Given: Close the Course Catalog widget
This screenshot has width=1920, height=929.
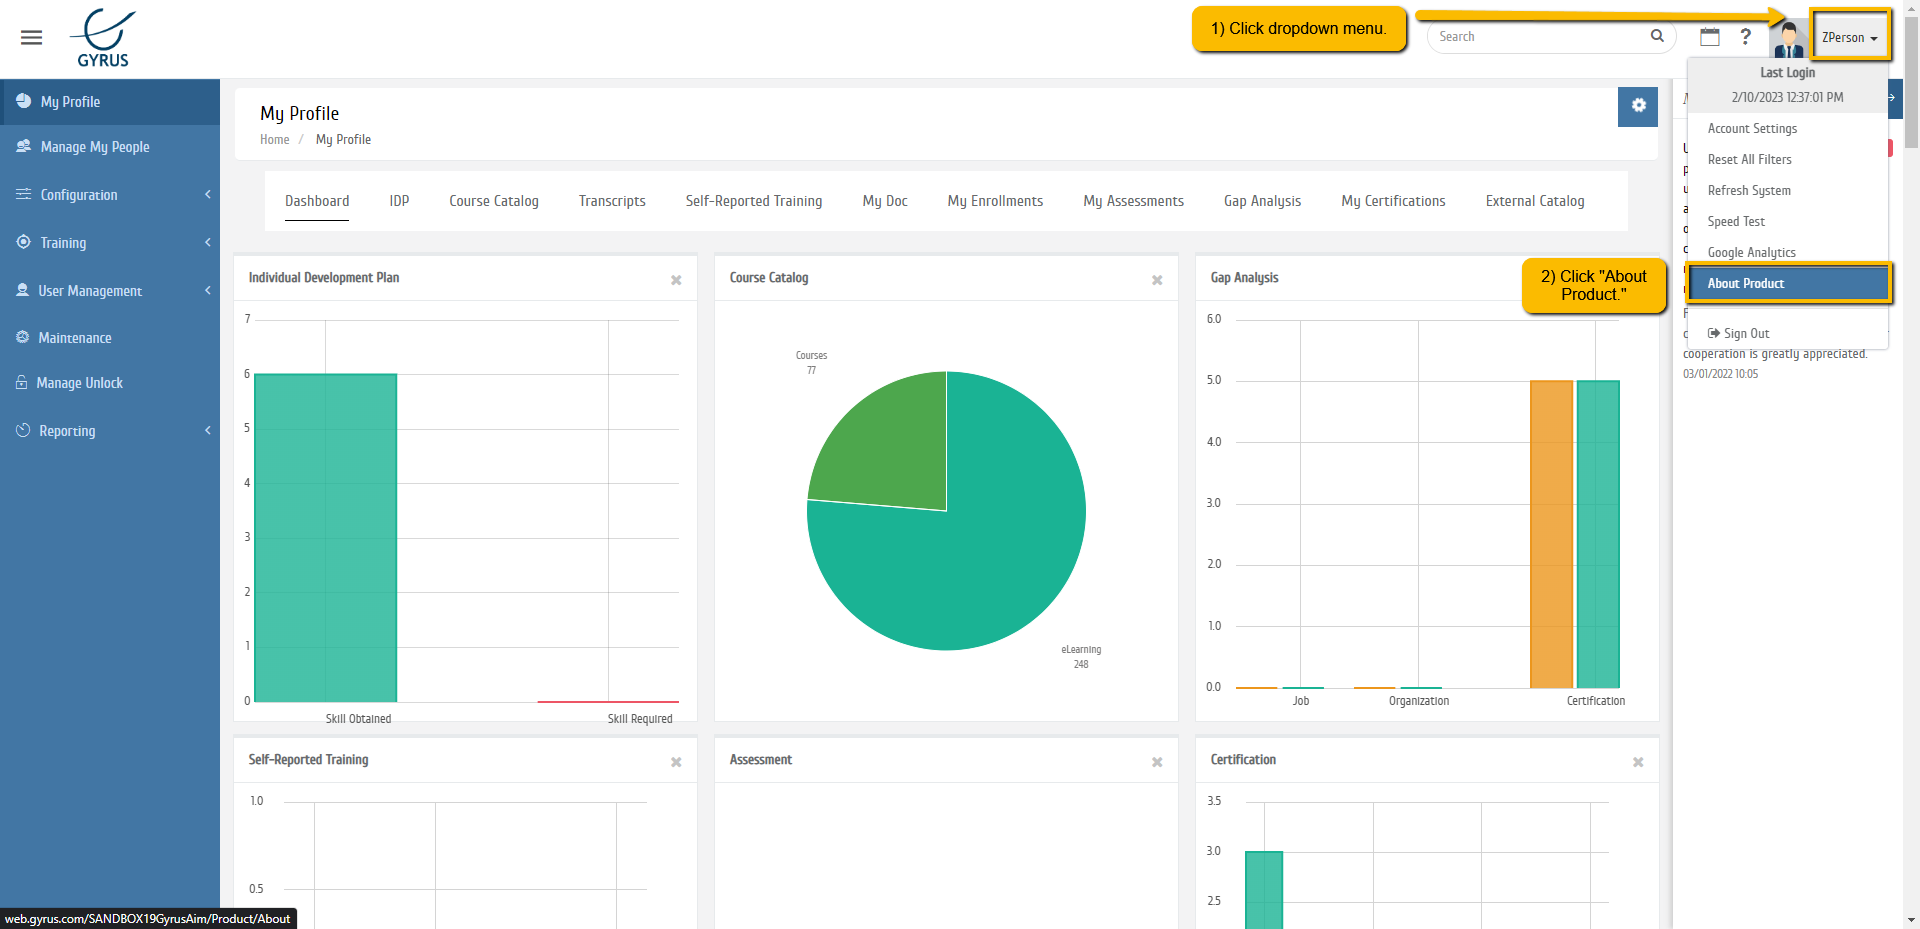Looking at the screenshot, I should pyautogui.click(x=1157, y=280).
